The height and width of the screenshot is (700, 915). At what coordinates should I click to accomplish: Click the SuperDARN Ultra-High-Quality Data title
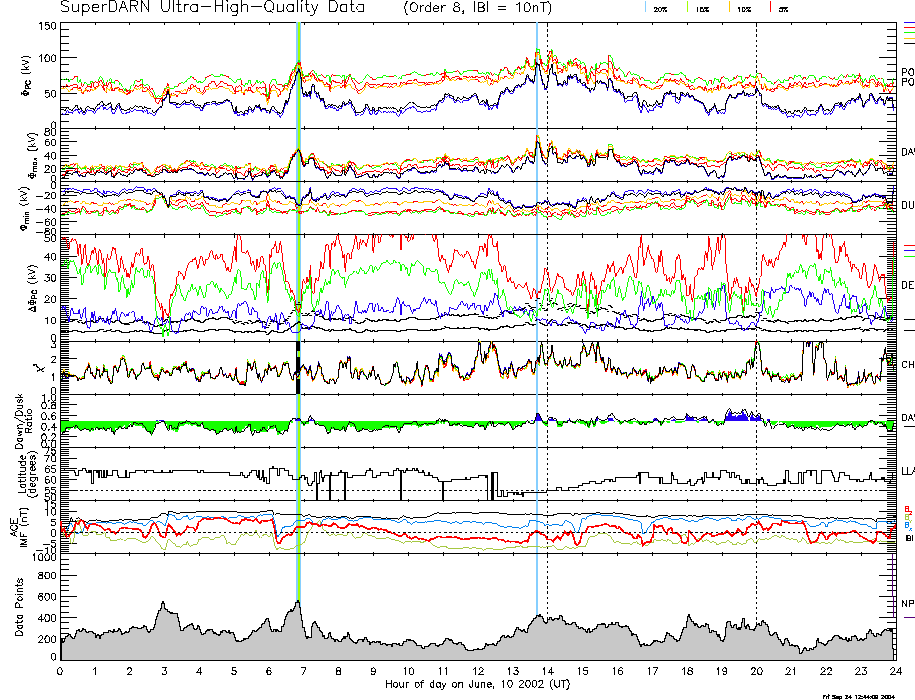212,7
